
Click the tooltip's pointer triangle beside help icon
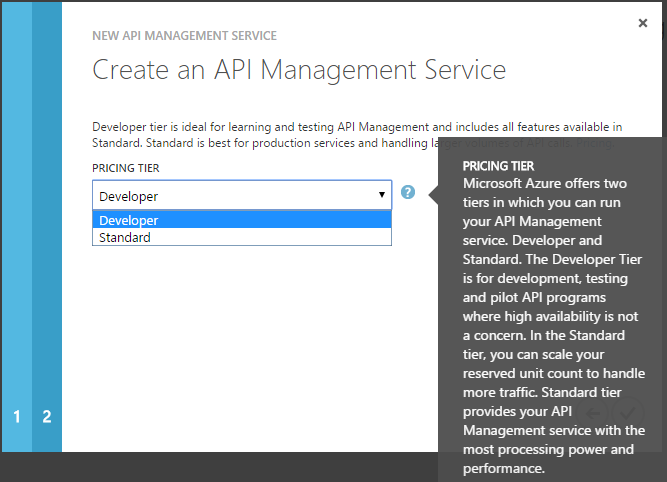[x=434, y=193]
